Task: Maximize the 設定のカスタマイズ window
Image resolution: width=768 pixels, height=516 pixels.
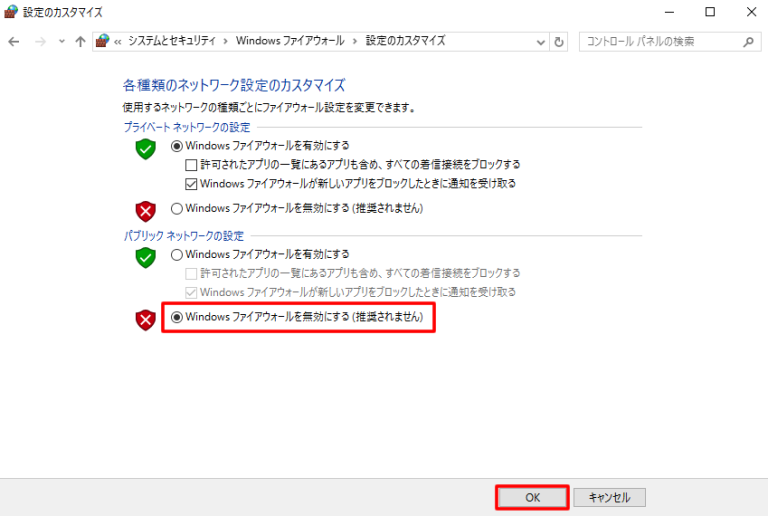Action: click(710, 12)
